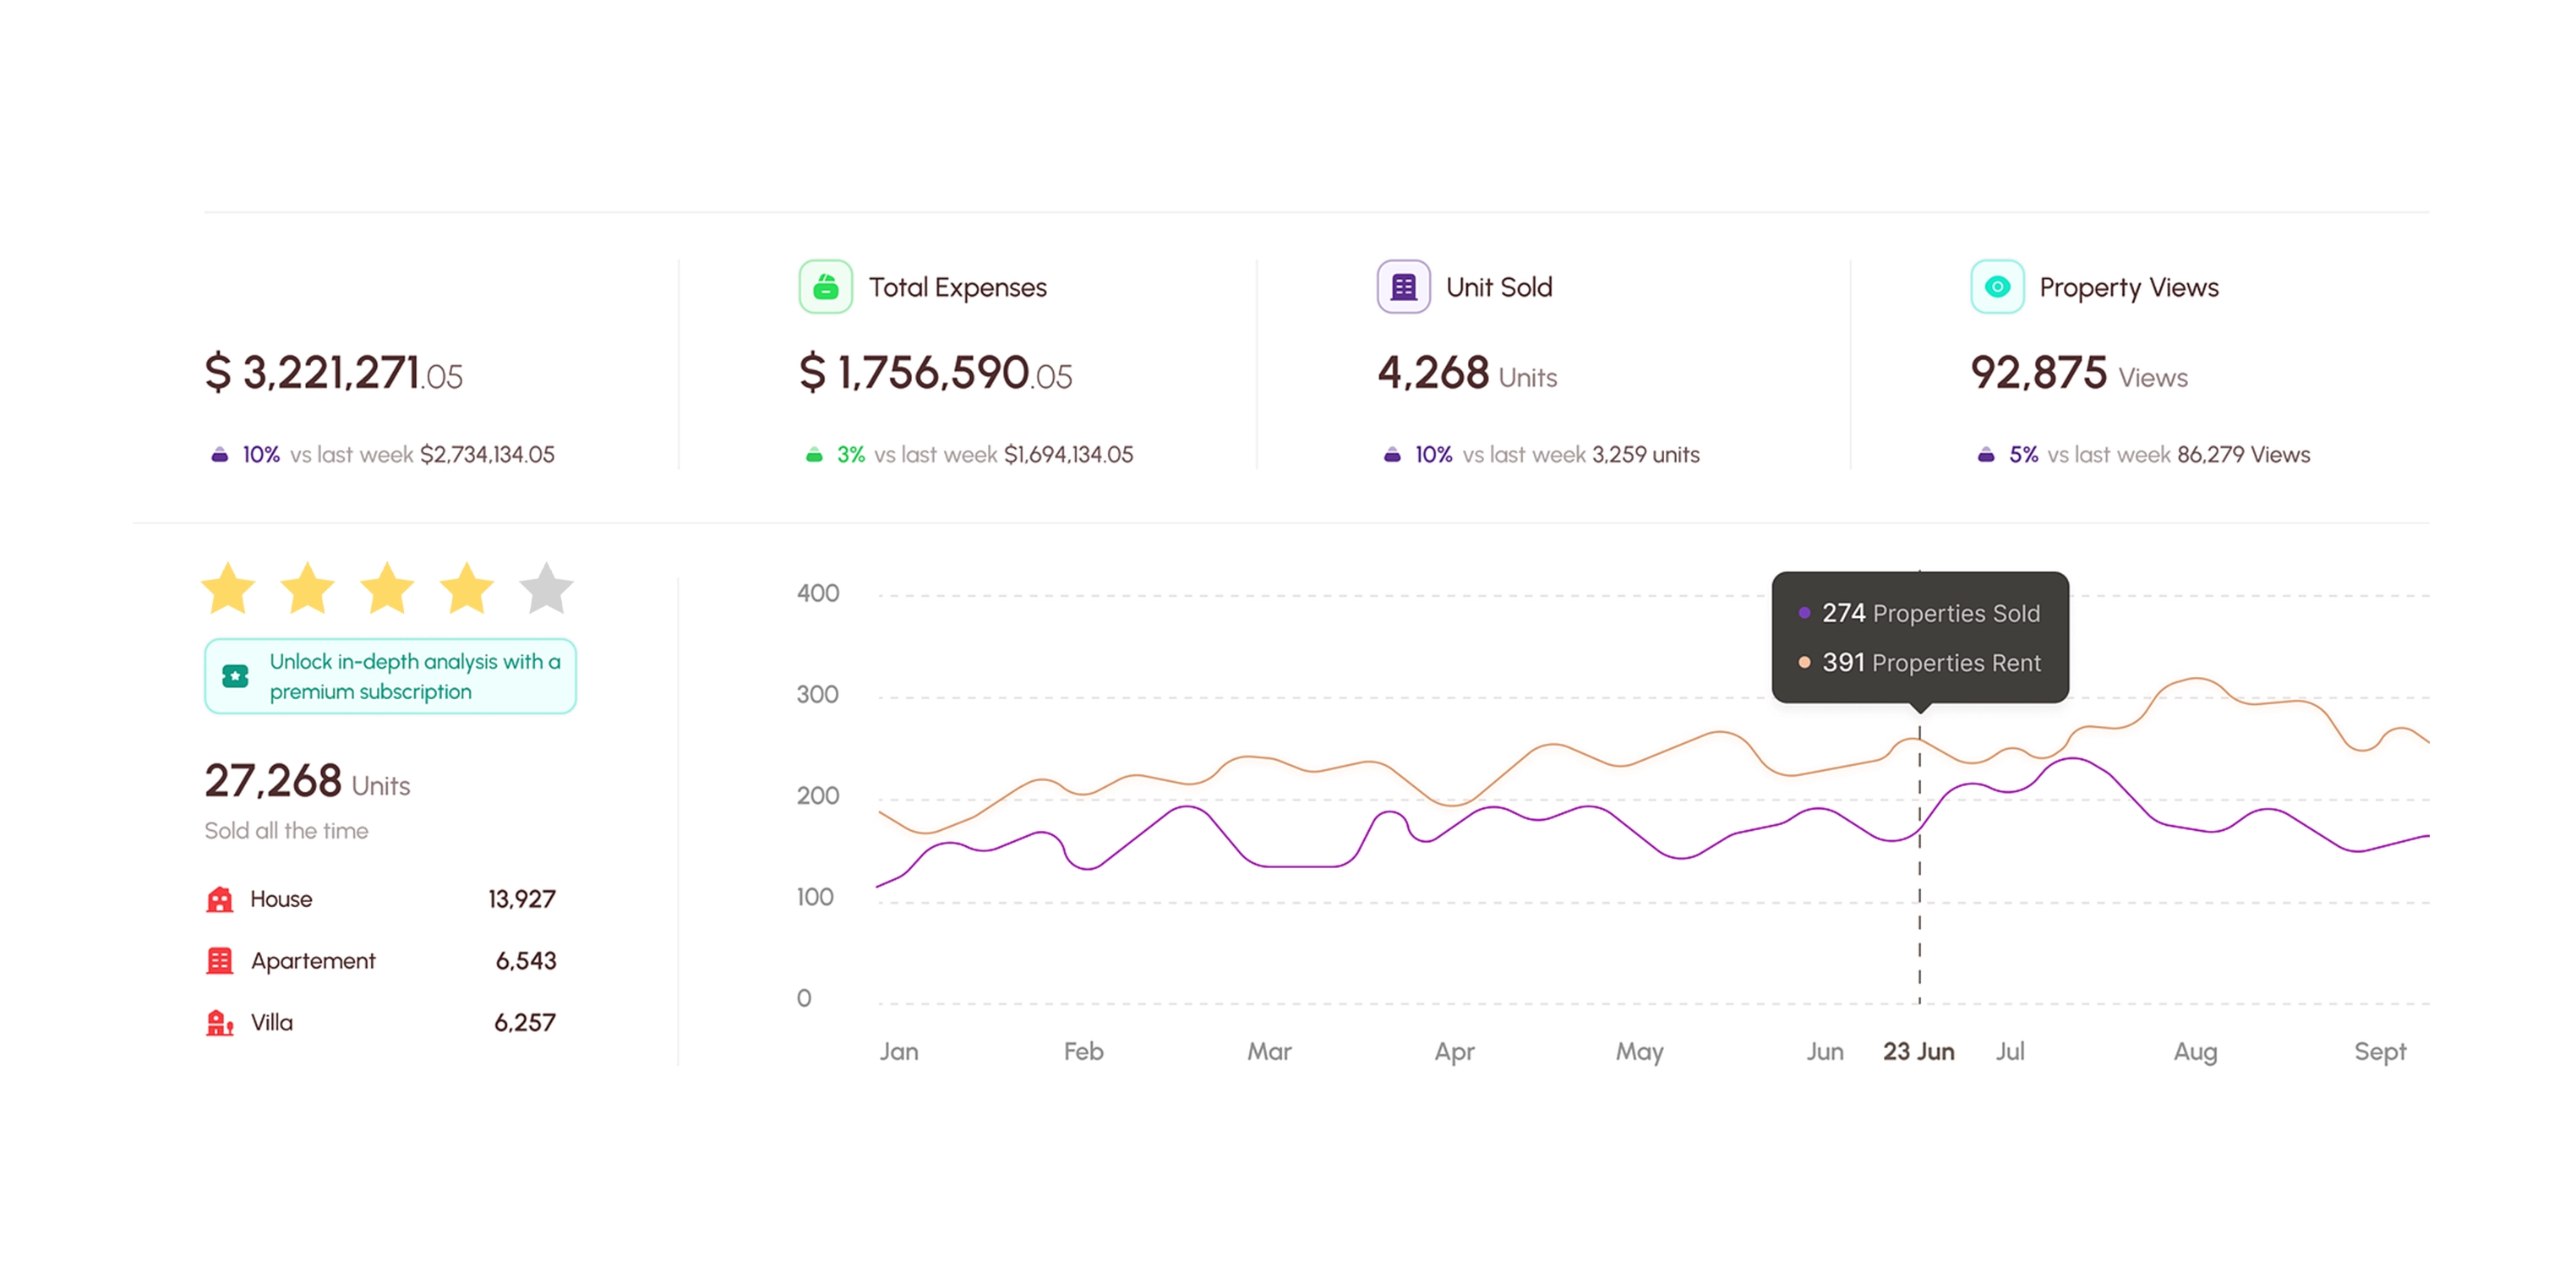Image resolution: width=2576 pixels, height=1284 pixels.
Task: Click the teal Property Views eye icon
Action: [x=1996, y=287]
